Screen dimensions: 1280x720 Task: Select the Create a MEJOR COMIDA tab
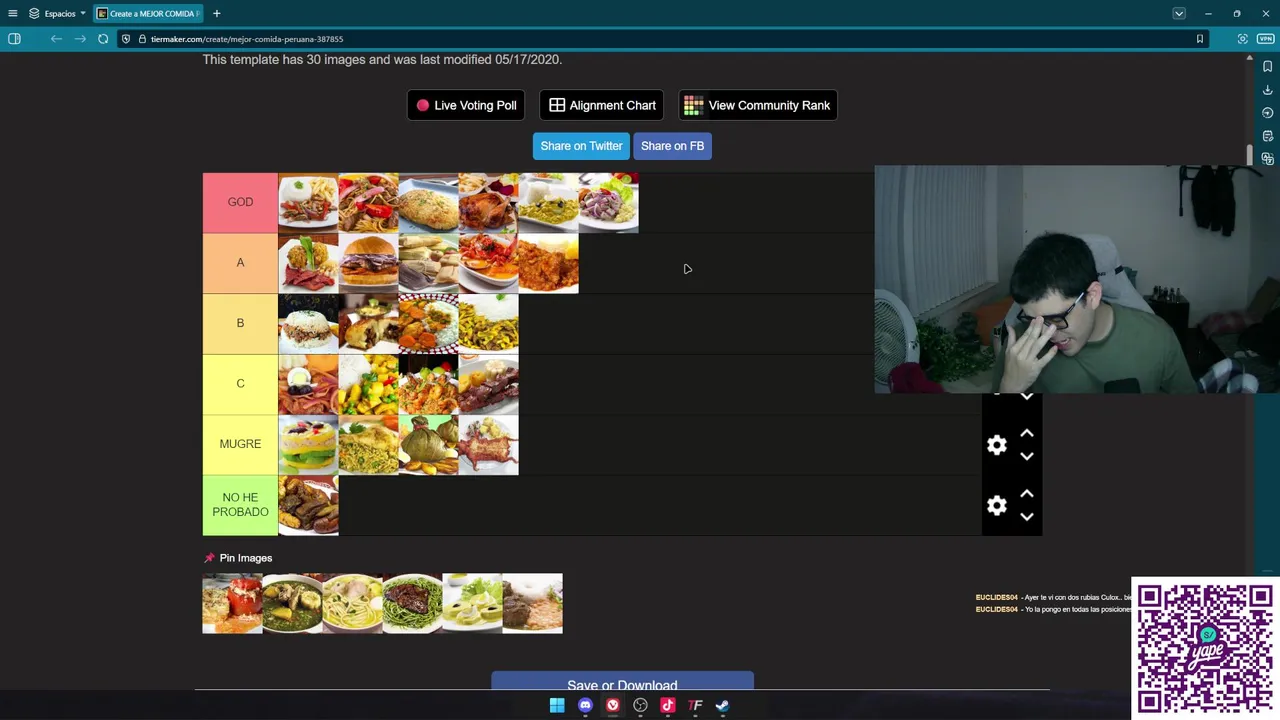coord(148,13)
